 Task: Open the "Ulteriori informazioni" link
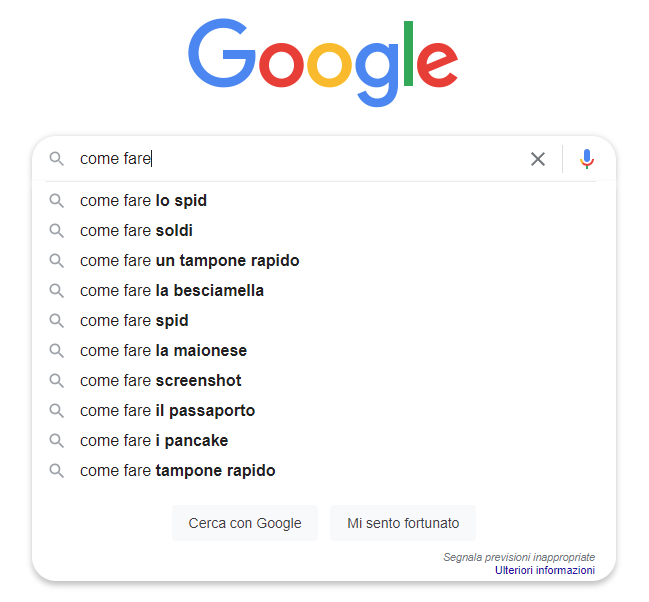[x=544, y=570]
